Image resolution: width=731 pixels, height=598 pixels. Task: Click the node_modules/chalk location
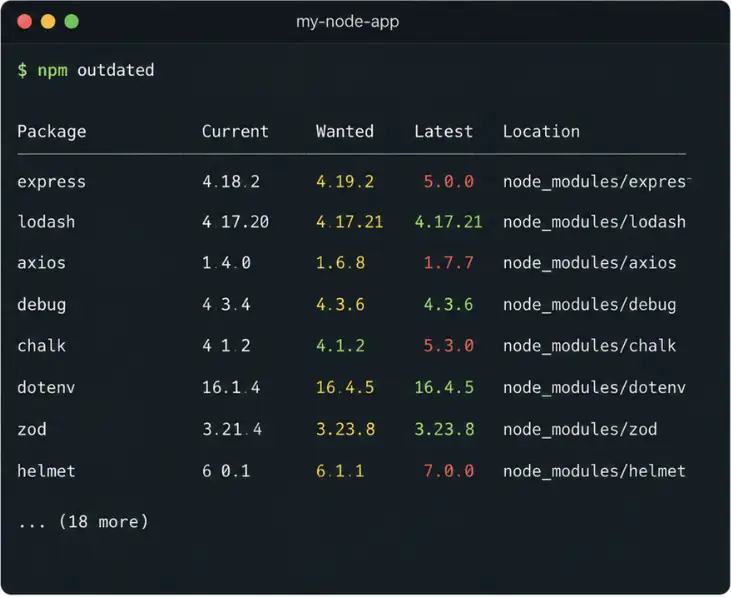(589, 345)
